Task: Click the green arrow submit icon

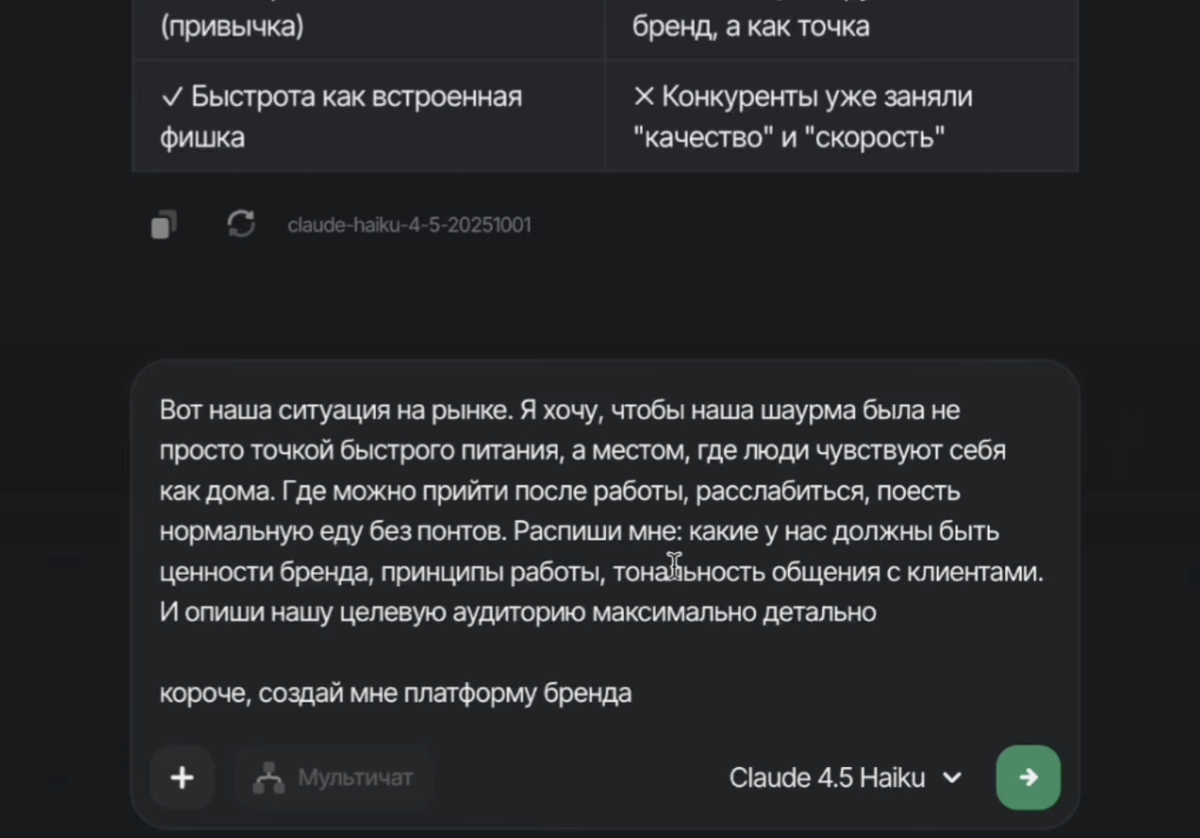Action: click(x=1028, y=777)
